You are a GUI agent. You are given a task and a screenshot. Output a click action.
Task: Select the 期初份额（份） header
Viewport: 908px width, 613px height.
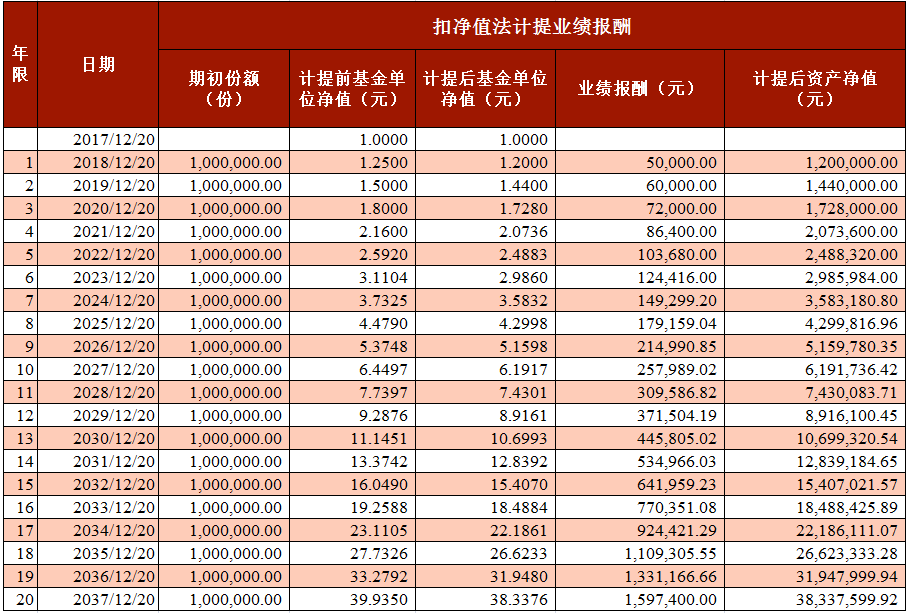click(x=224, y=89)
